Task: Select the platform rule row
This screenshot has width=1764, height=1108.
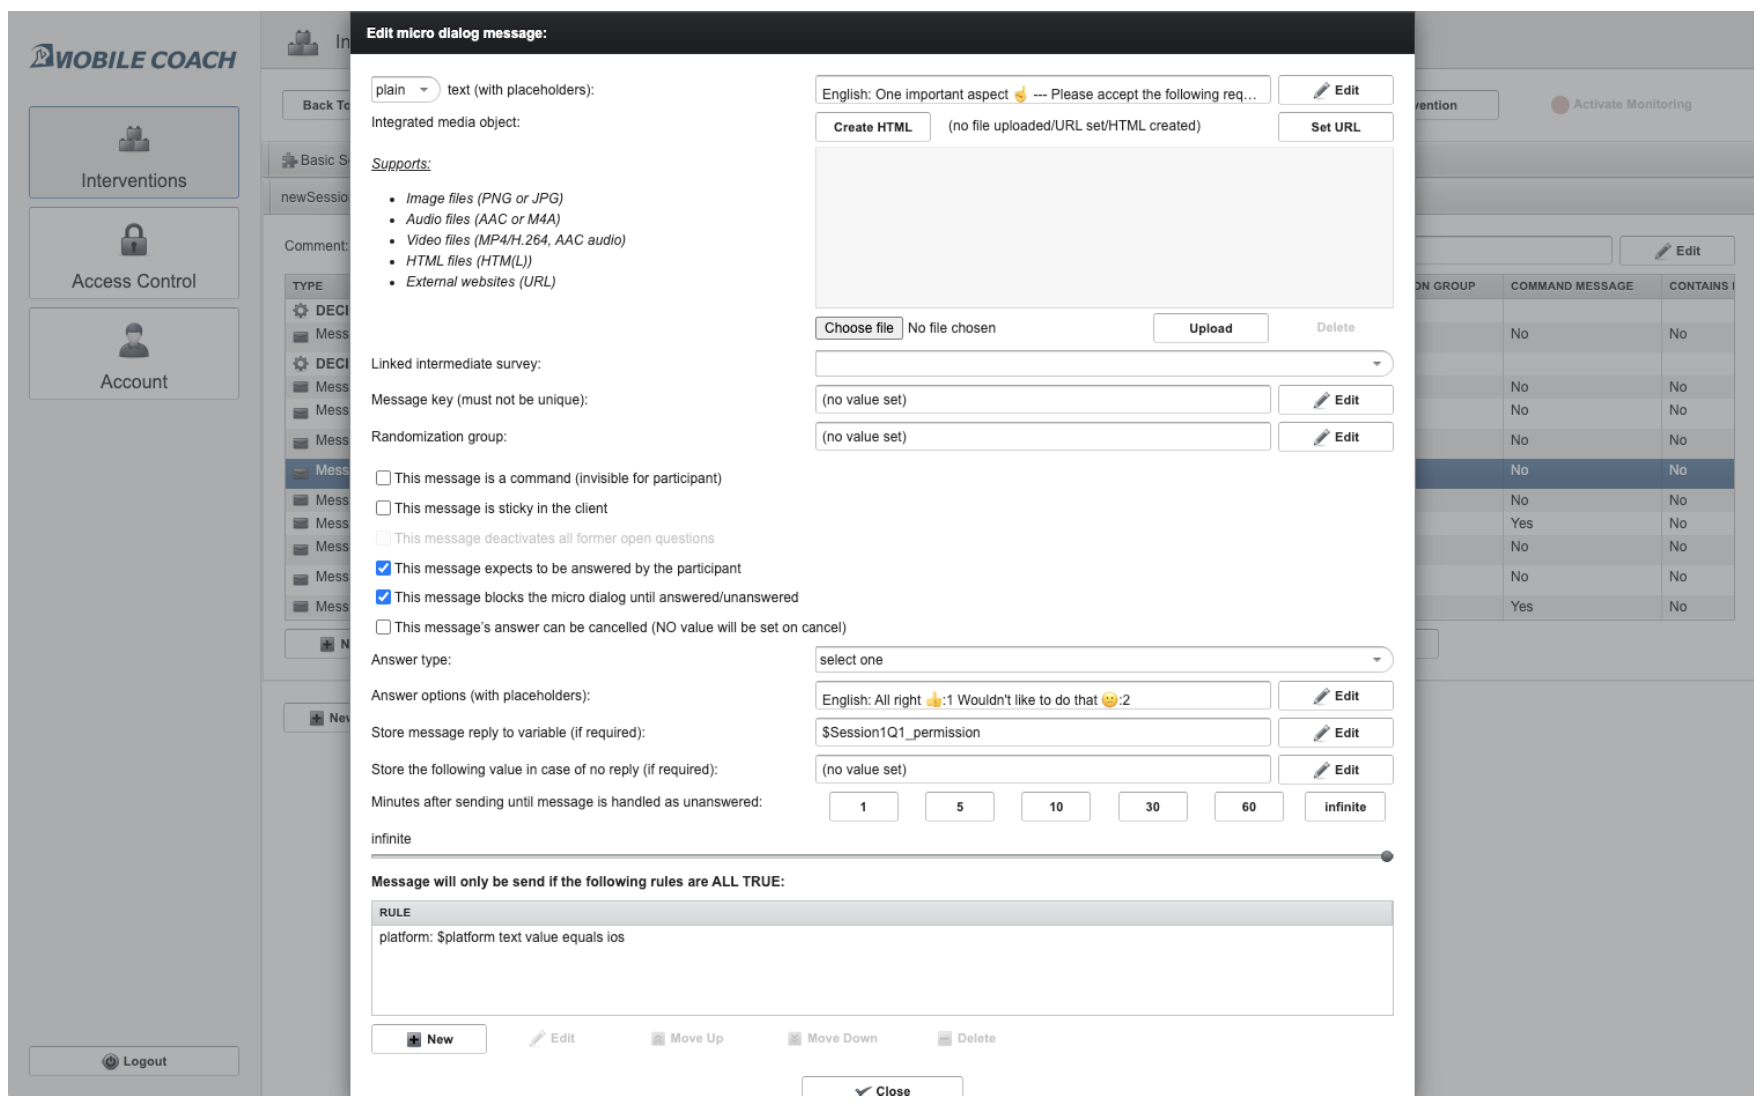Action: (x=502, y=937)
